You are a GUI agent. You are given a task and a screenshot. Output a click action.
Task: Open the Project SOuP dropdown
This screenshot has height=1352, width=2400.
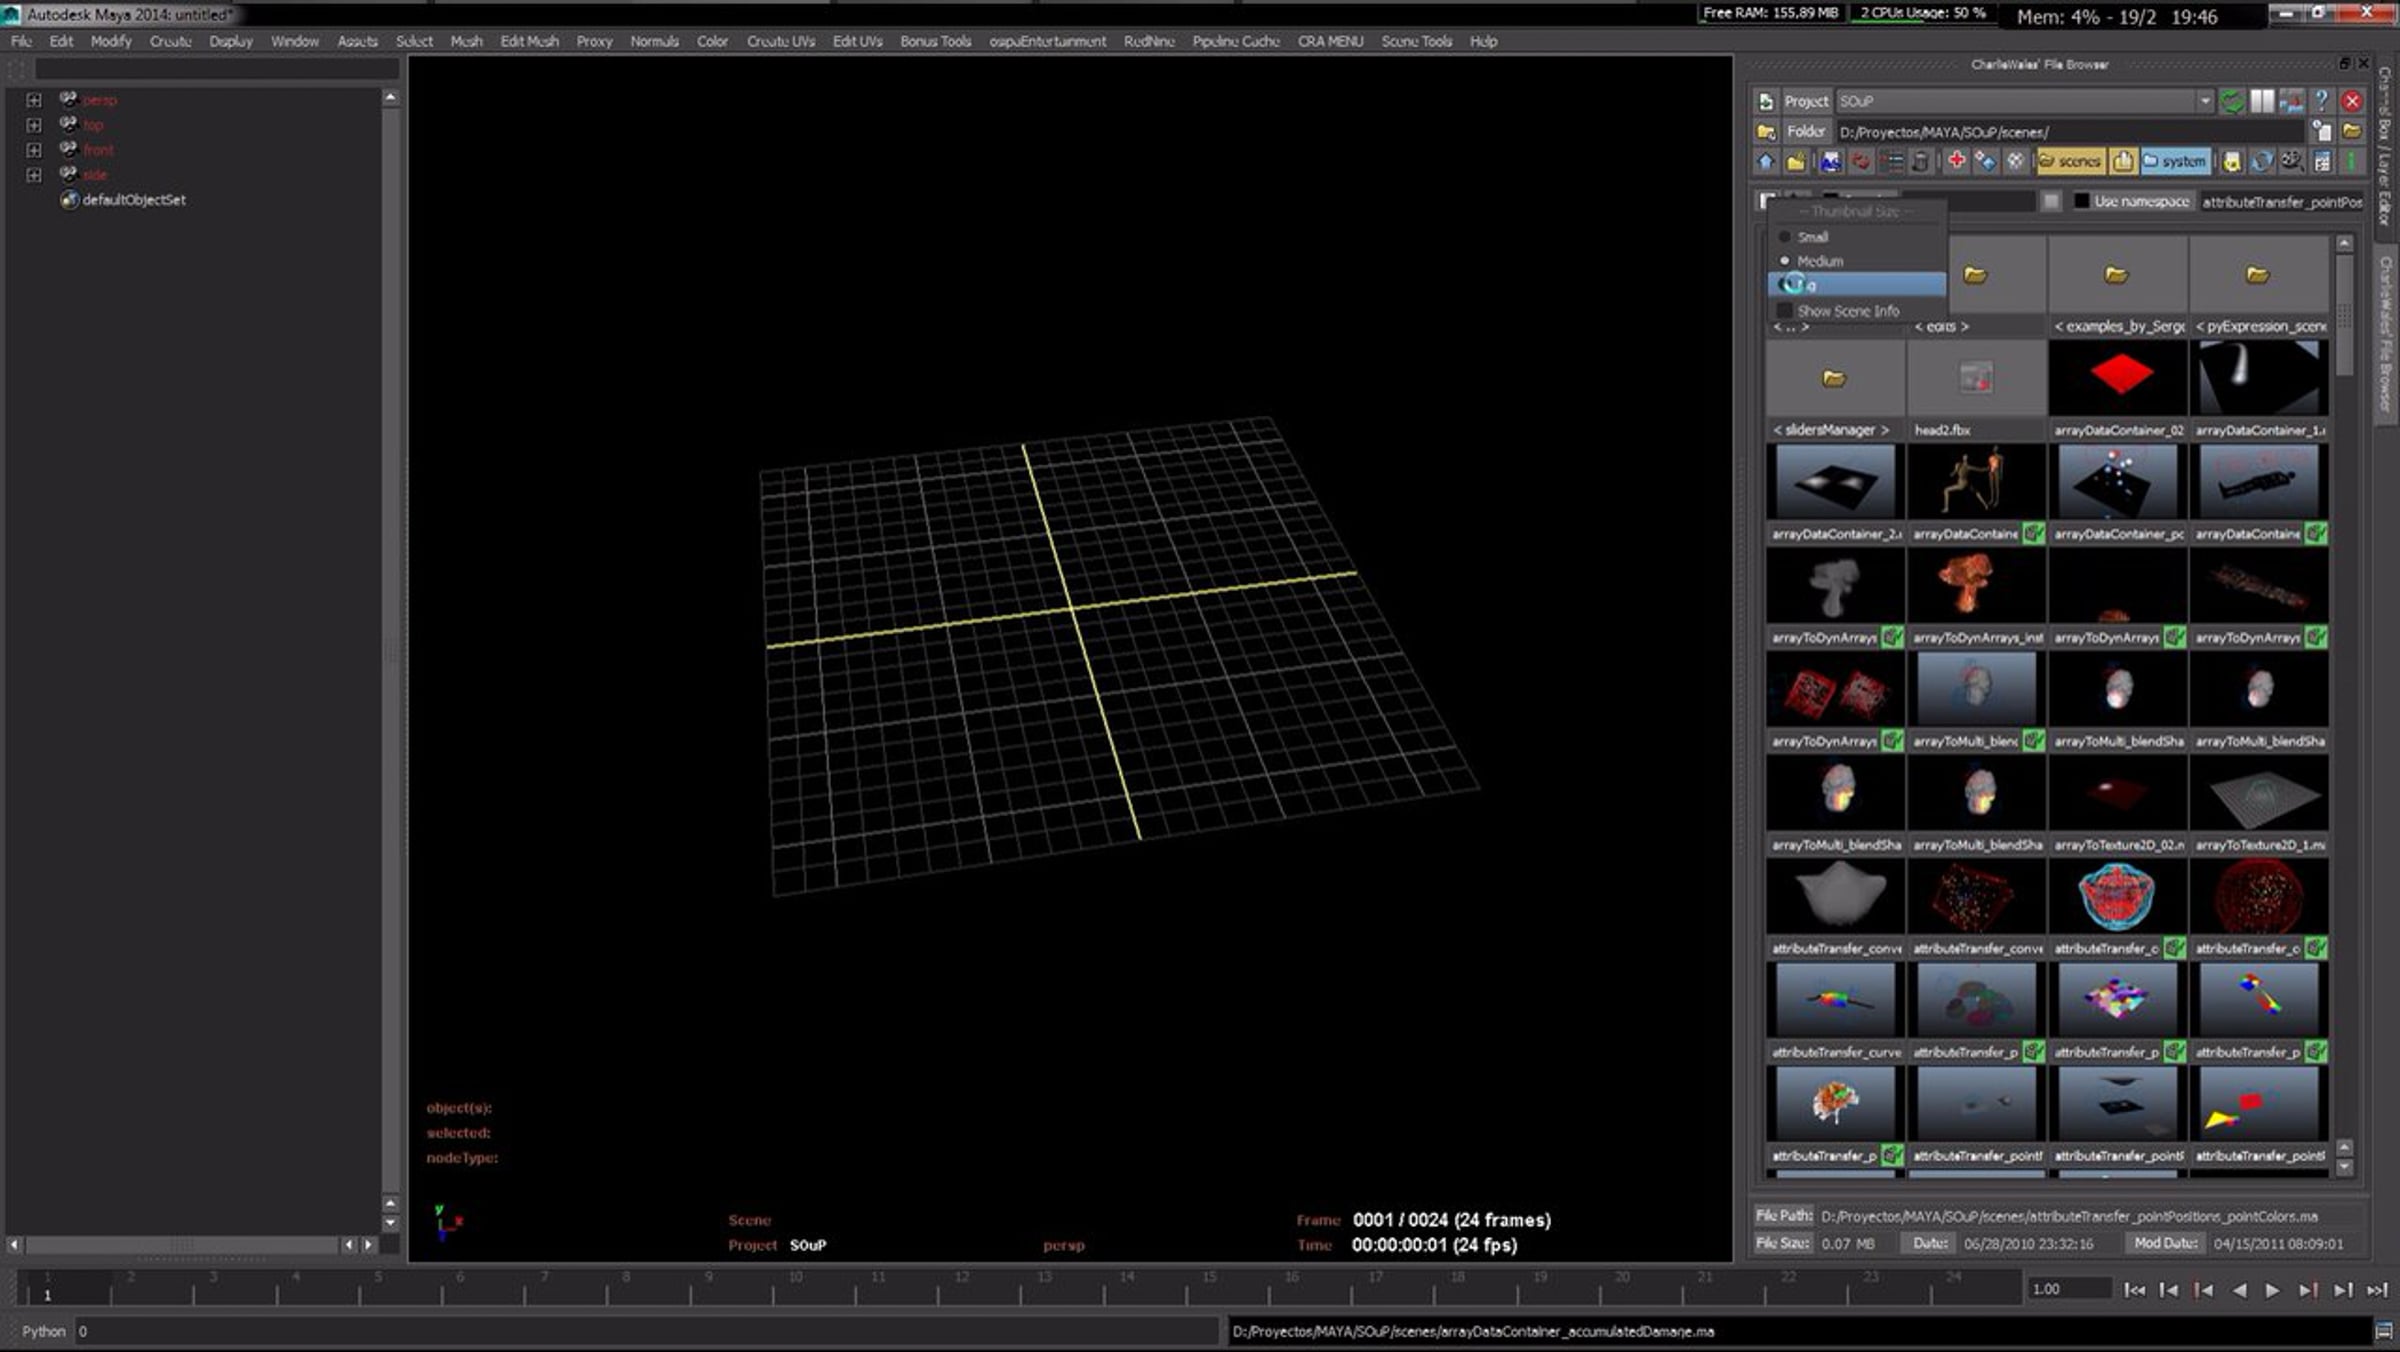(2204, 101)
